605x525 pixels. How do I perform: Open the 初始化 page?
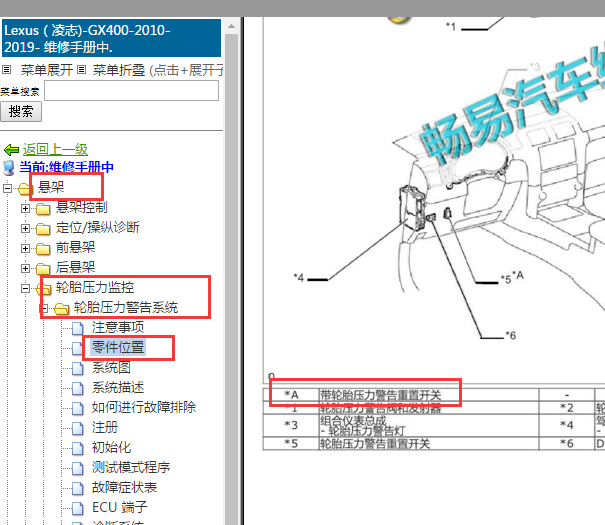[111, 448]
